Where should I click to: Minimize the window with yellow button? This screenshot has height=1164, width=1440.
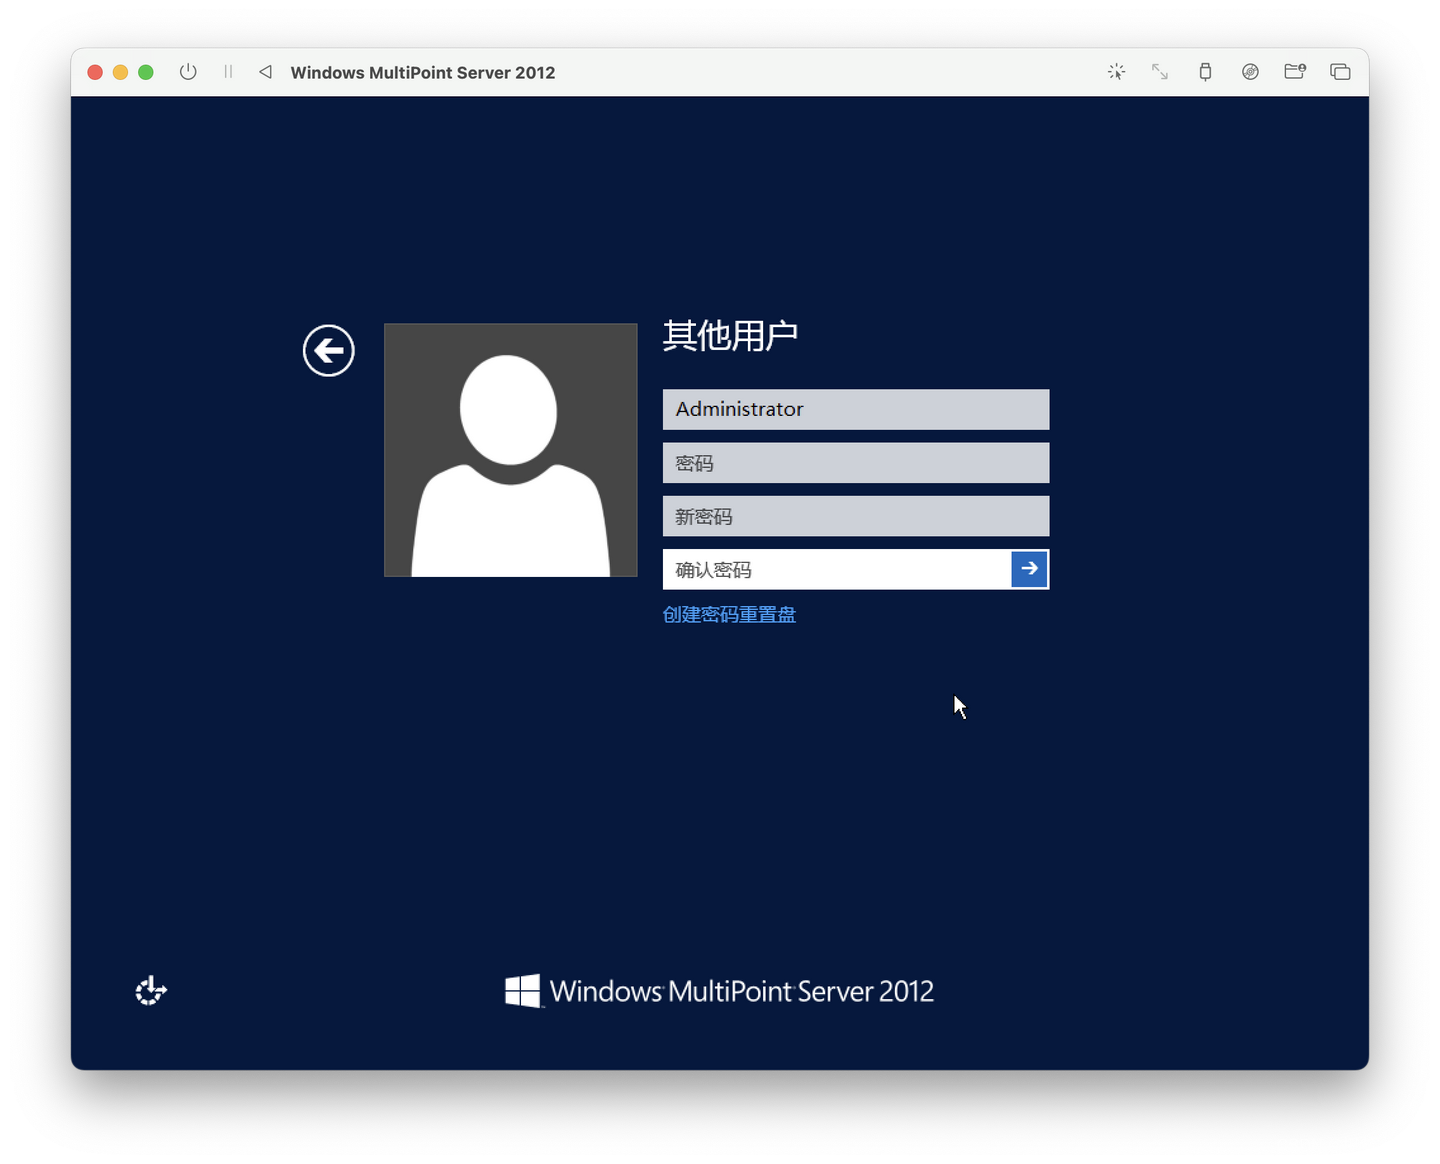tap(120, 72)
